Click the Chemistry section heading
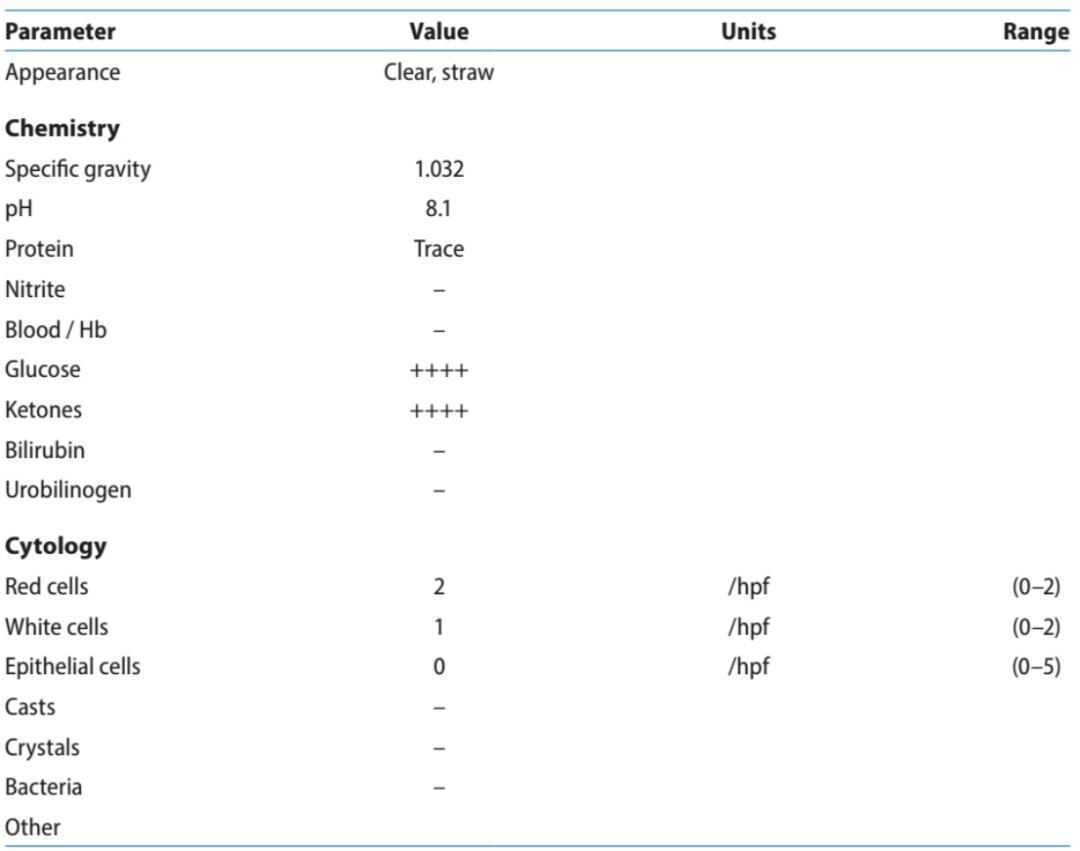Viewport: 1080px width, 851px height. point(62,129)
